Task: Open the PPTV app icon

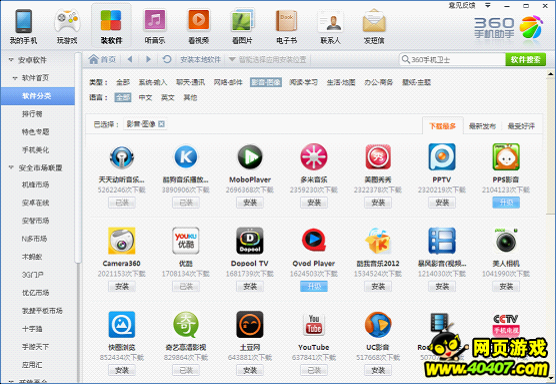Action: point(442,157)
